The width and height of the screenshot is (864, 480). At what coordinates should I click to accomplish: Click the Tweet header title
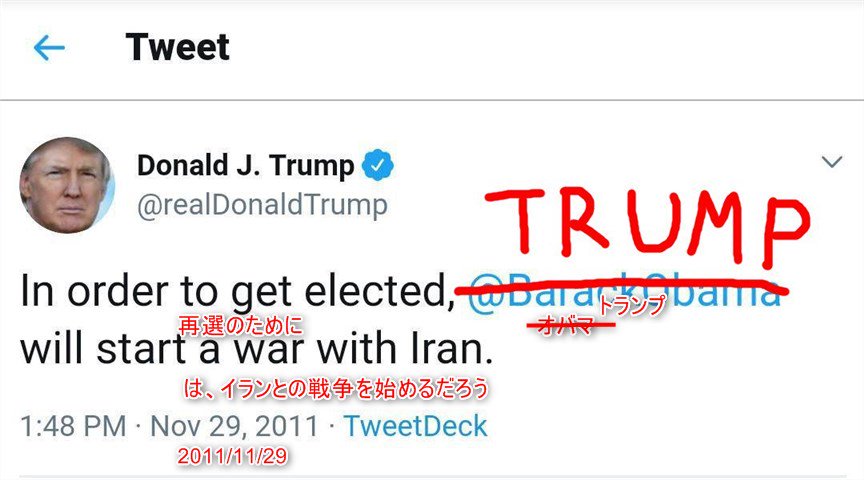click(x=177, y=47)
